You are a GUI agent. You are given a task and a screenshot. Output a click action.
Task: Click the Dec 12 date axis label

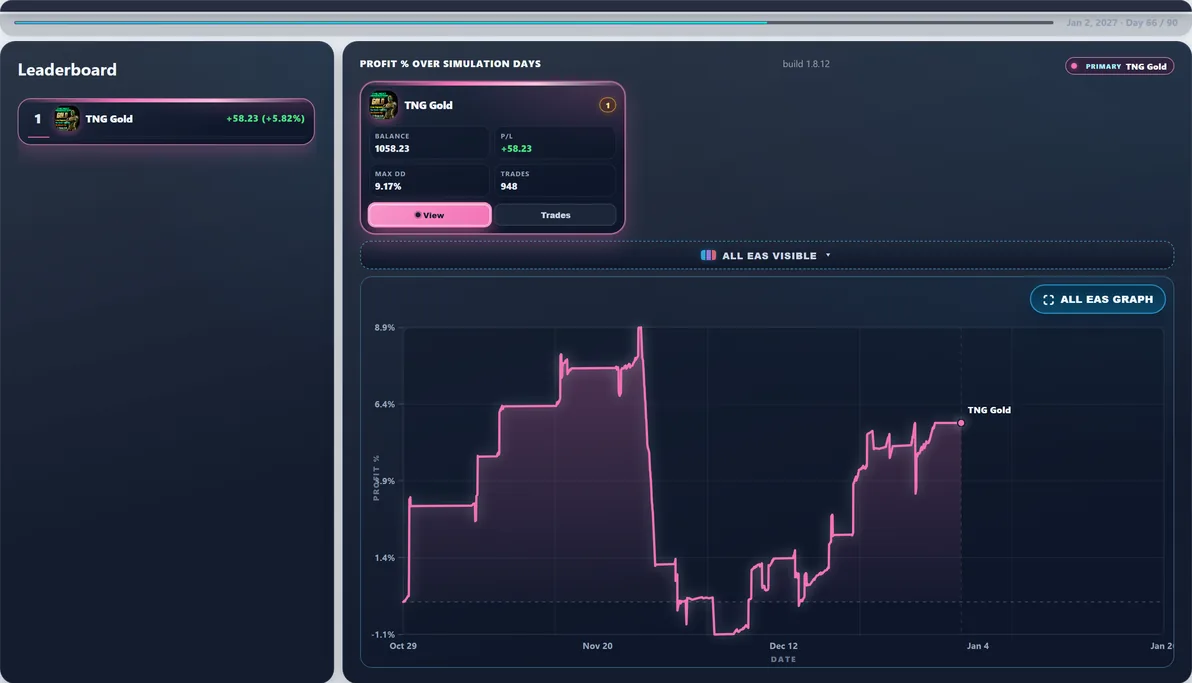point(783,646)
